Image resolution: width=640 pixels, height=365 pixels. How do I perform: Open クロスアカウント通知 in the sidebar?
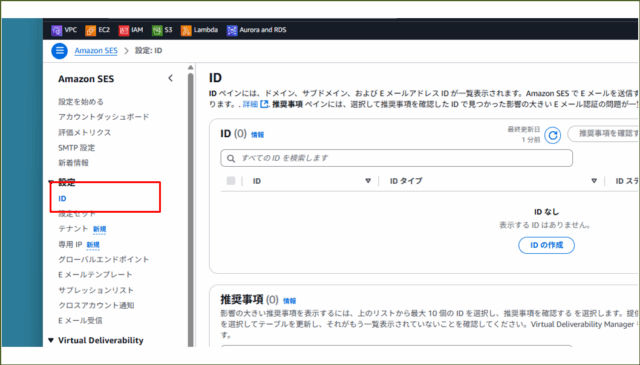click(96, 305)
